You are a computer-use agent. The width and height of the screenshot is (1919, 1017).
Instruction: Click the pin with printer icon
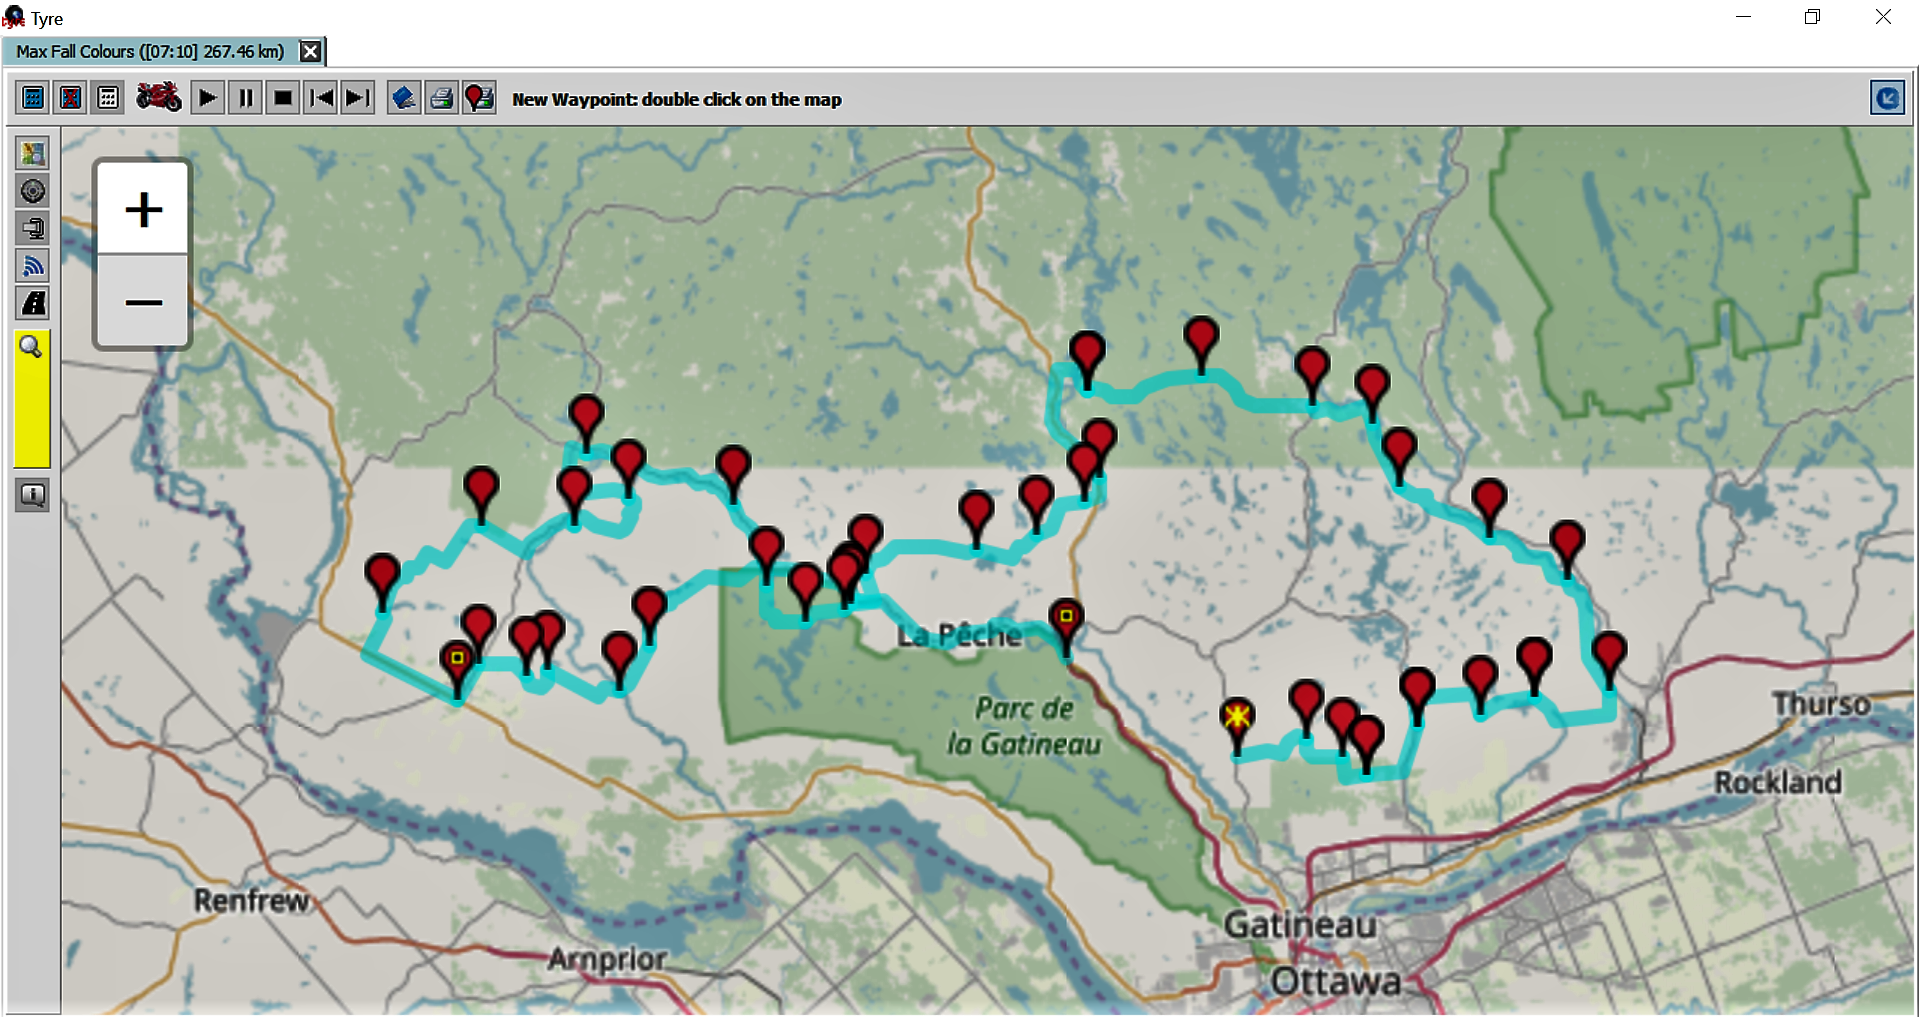[480, 98]
